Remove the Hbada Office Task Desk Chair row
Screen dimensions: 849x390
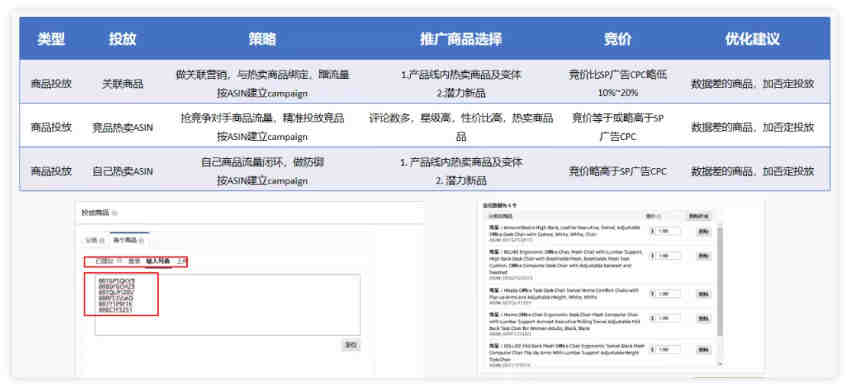704,294
